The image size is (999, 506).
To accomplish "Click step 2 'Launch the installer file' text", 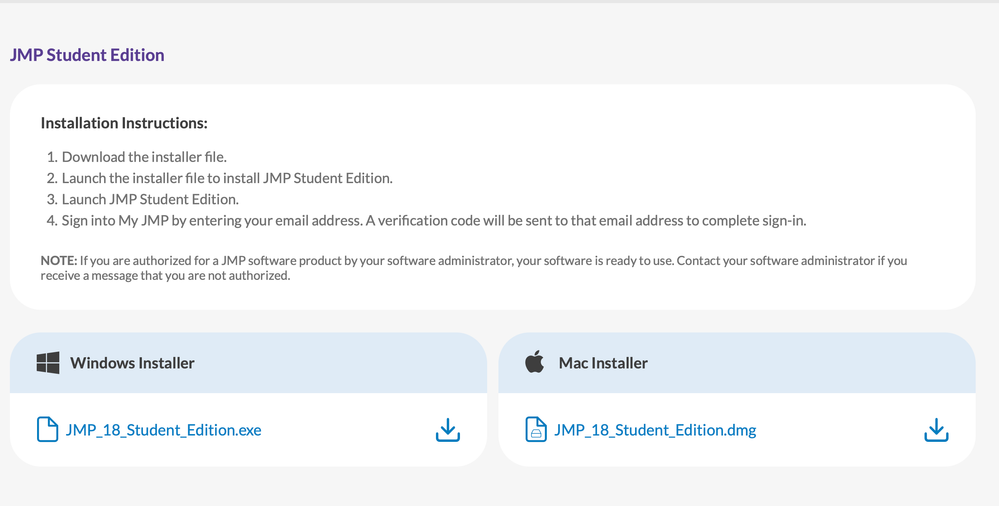I will (x=226, y=178).
